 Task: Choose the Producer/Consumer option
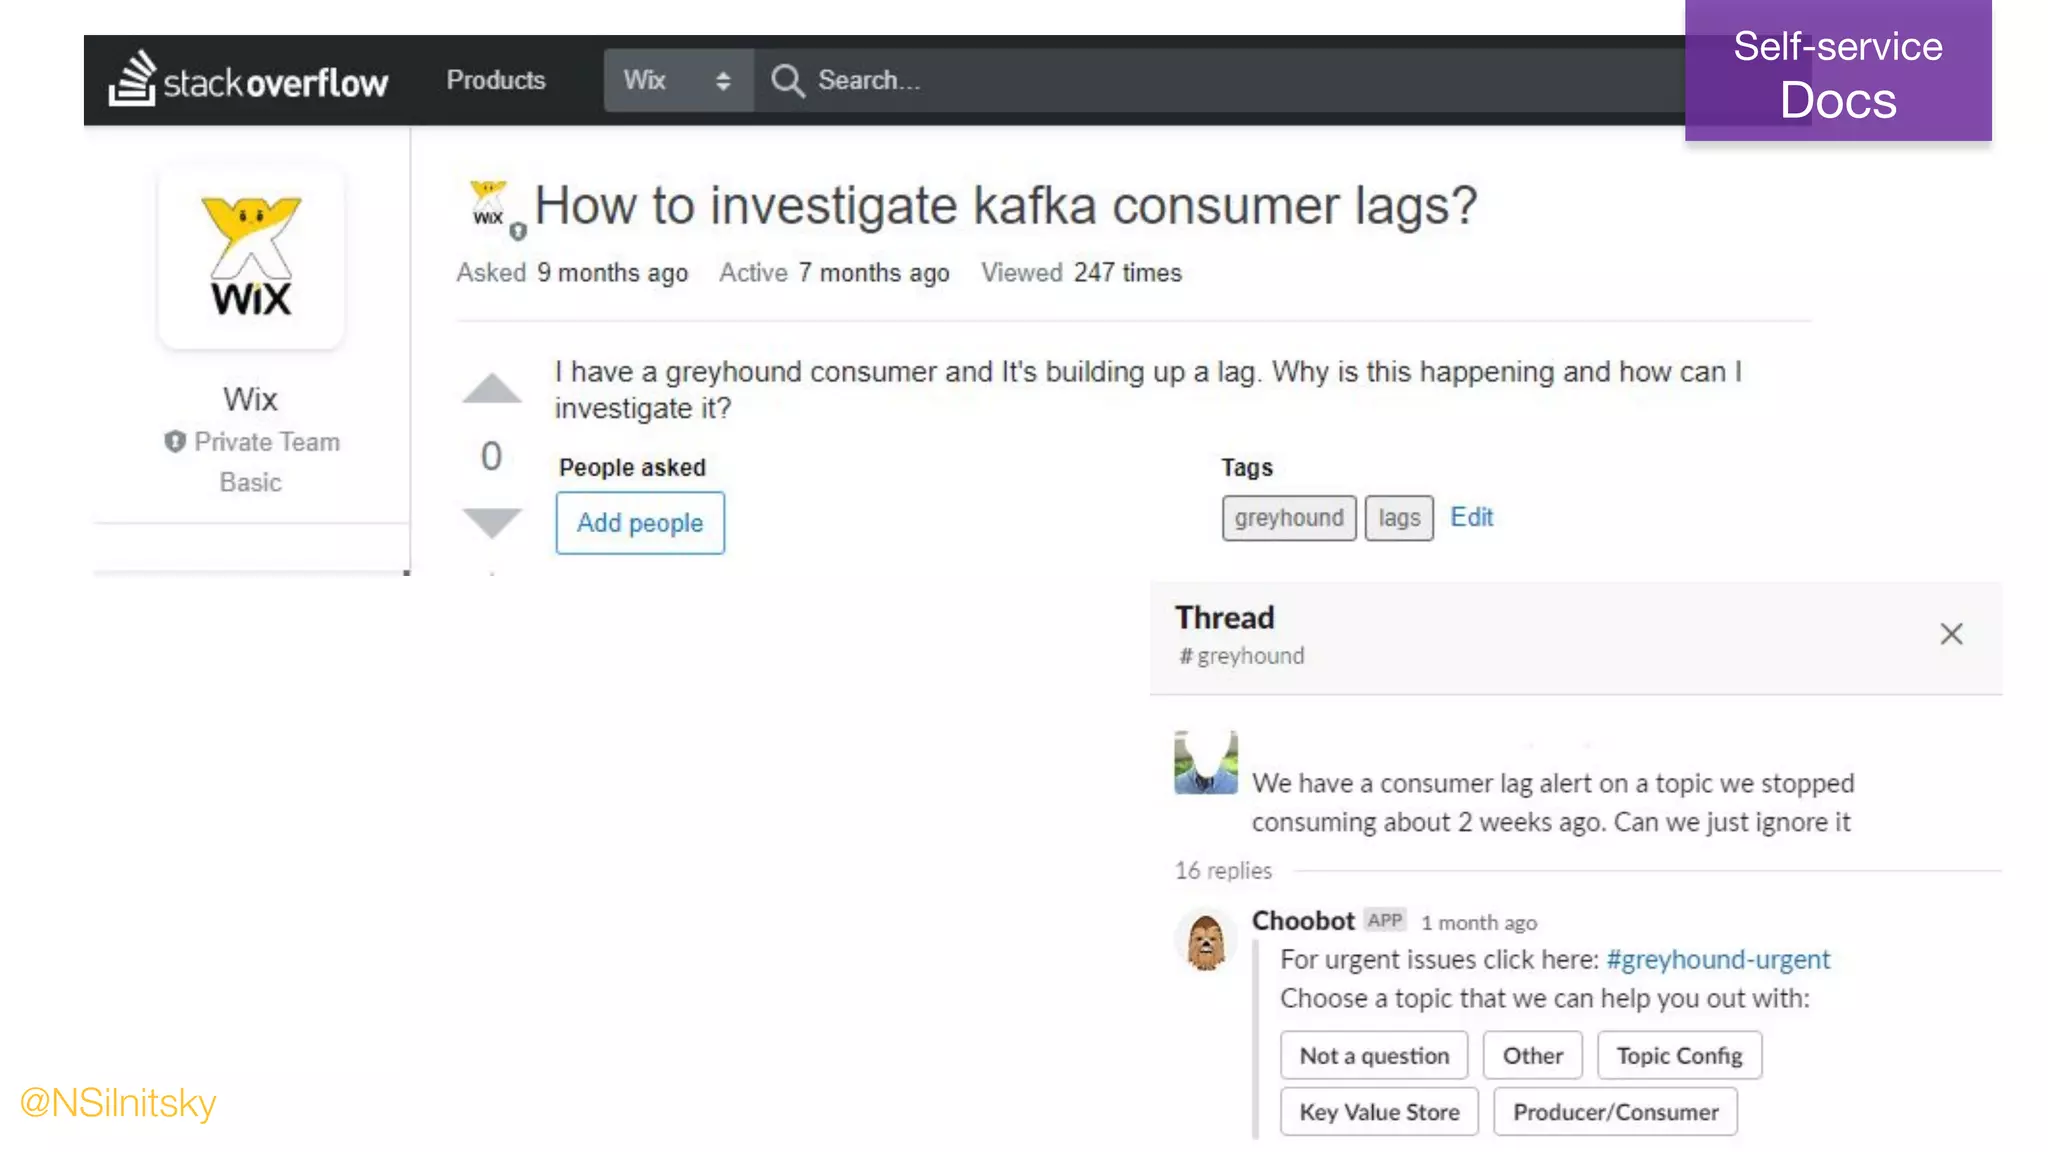(1615, 1112)
